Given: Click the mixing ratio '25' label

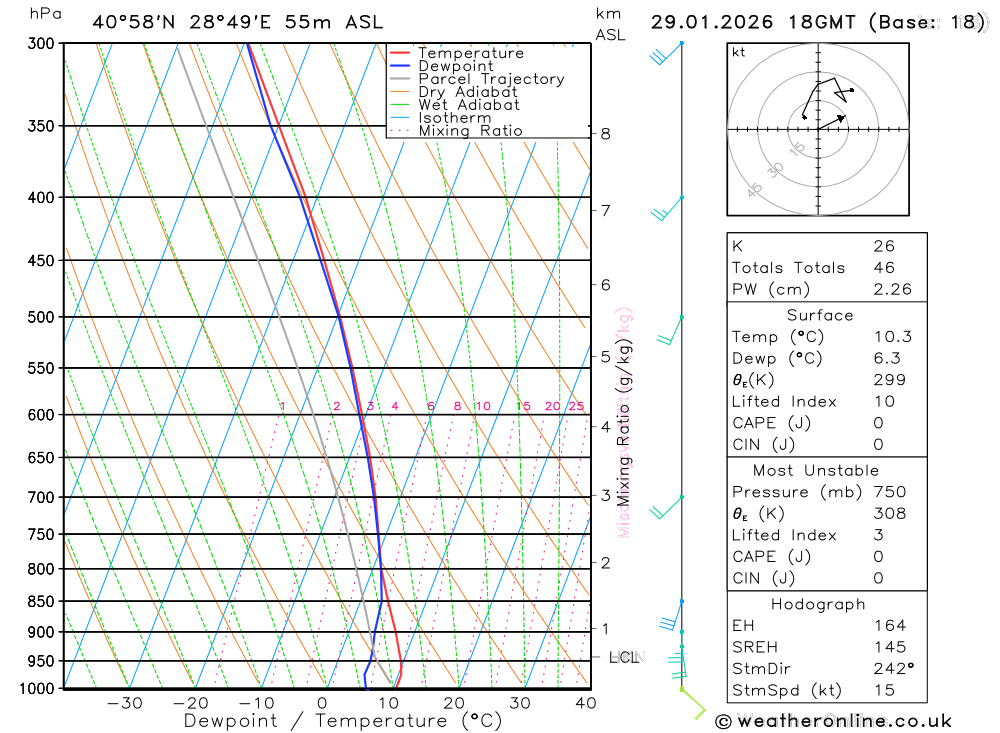Looking at the screenshot, I should (576, 406).
